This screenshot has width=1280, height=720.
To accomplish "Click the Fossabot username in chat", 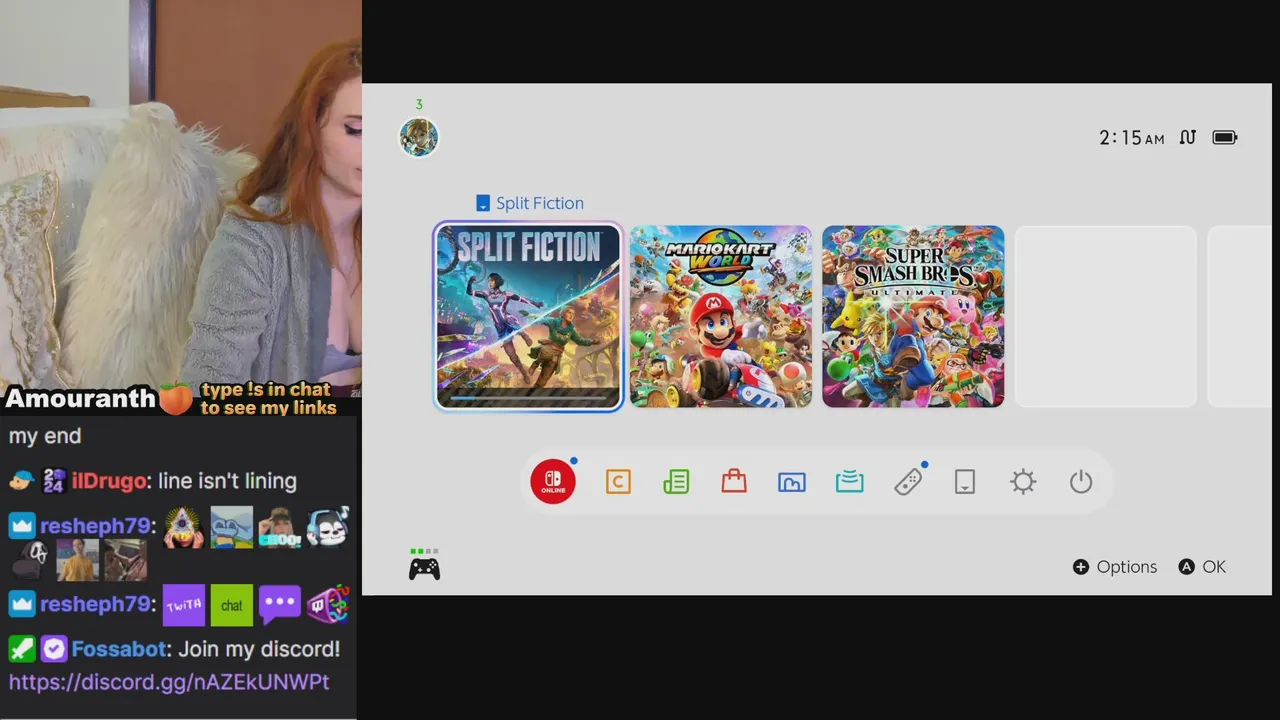I will coord(118,649).
